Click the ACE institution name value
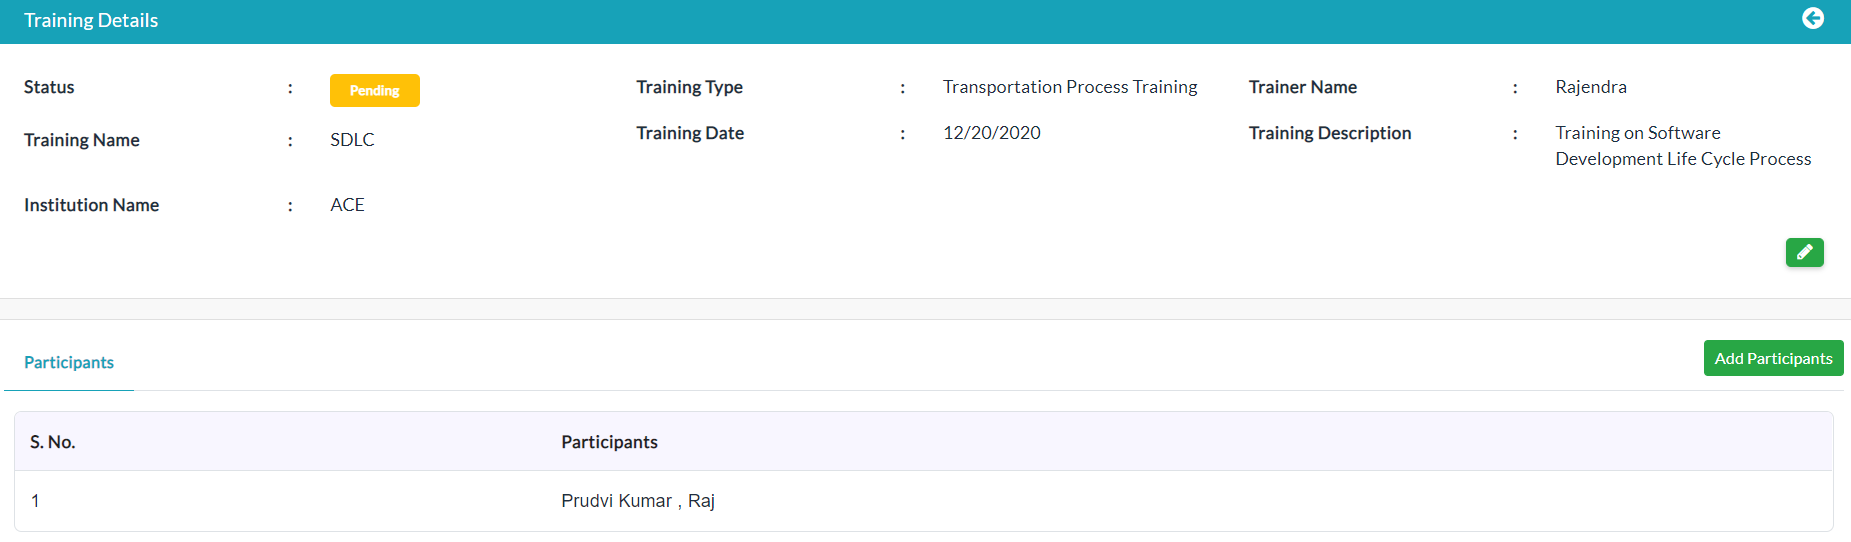Screen dimensions: 1851x542 pos(347,205)
